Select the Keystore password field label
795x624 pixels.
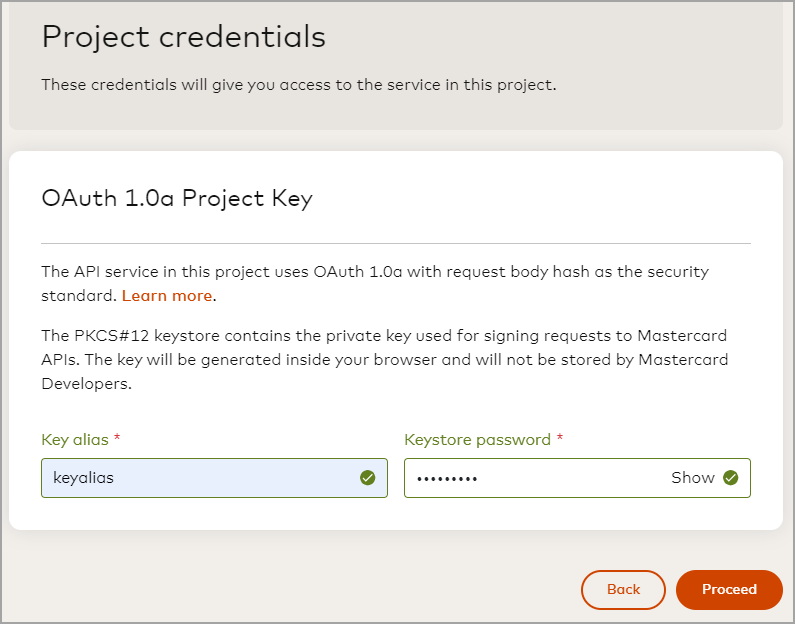(x=478, y=439)
